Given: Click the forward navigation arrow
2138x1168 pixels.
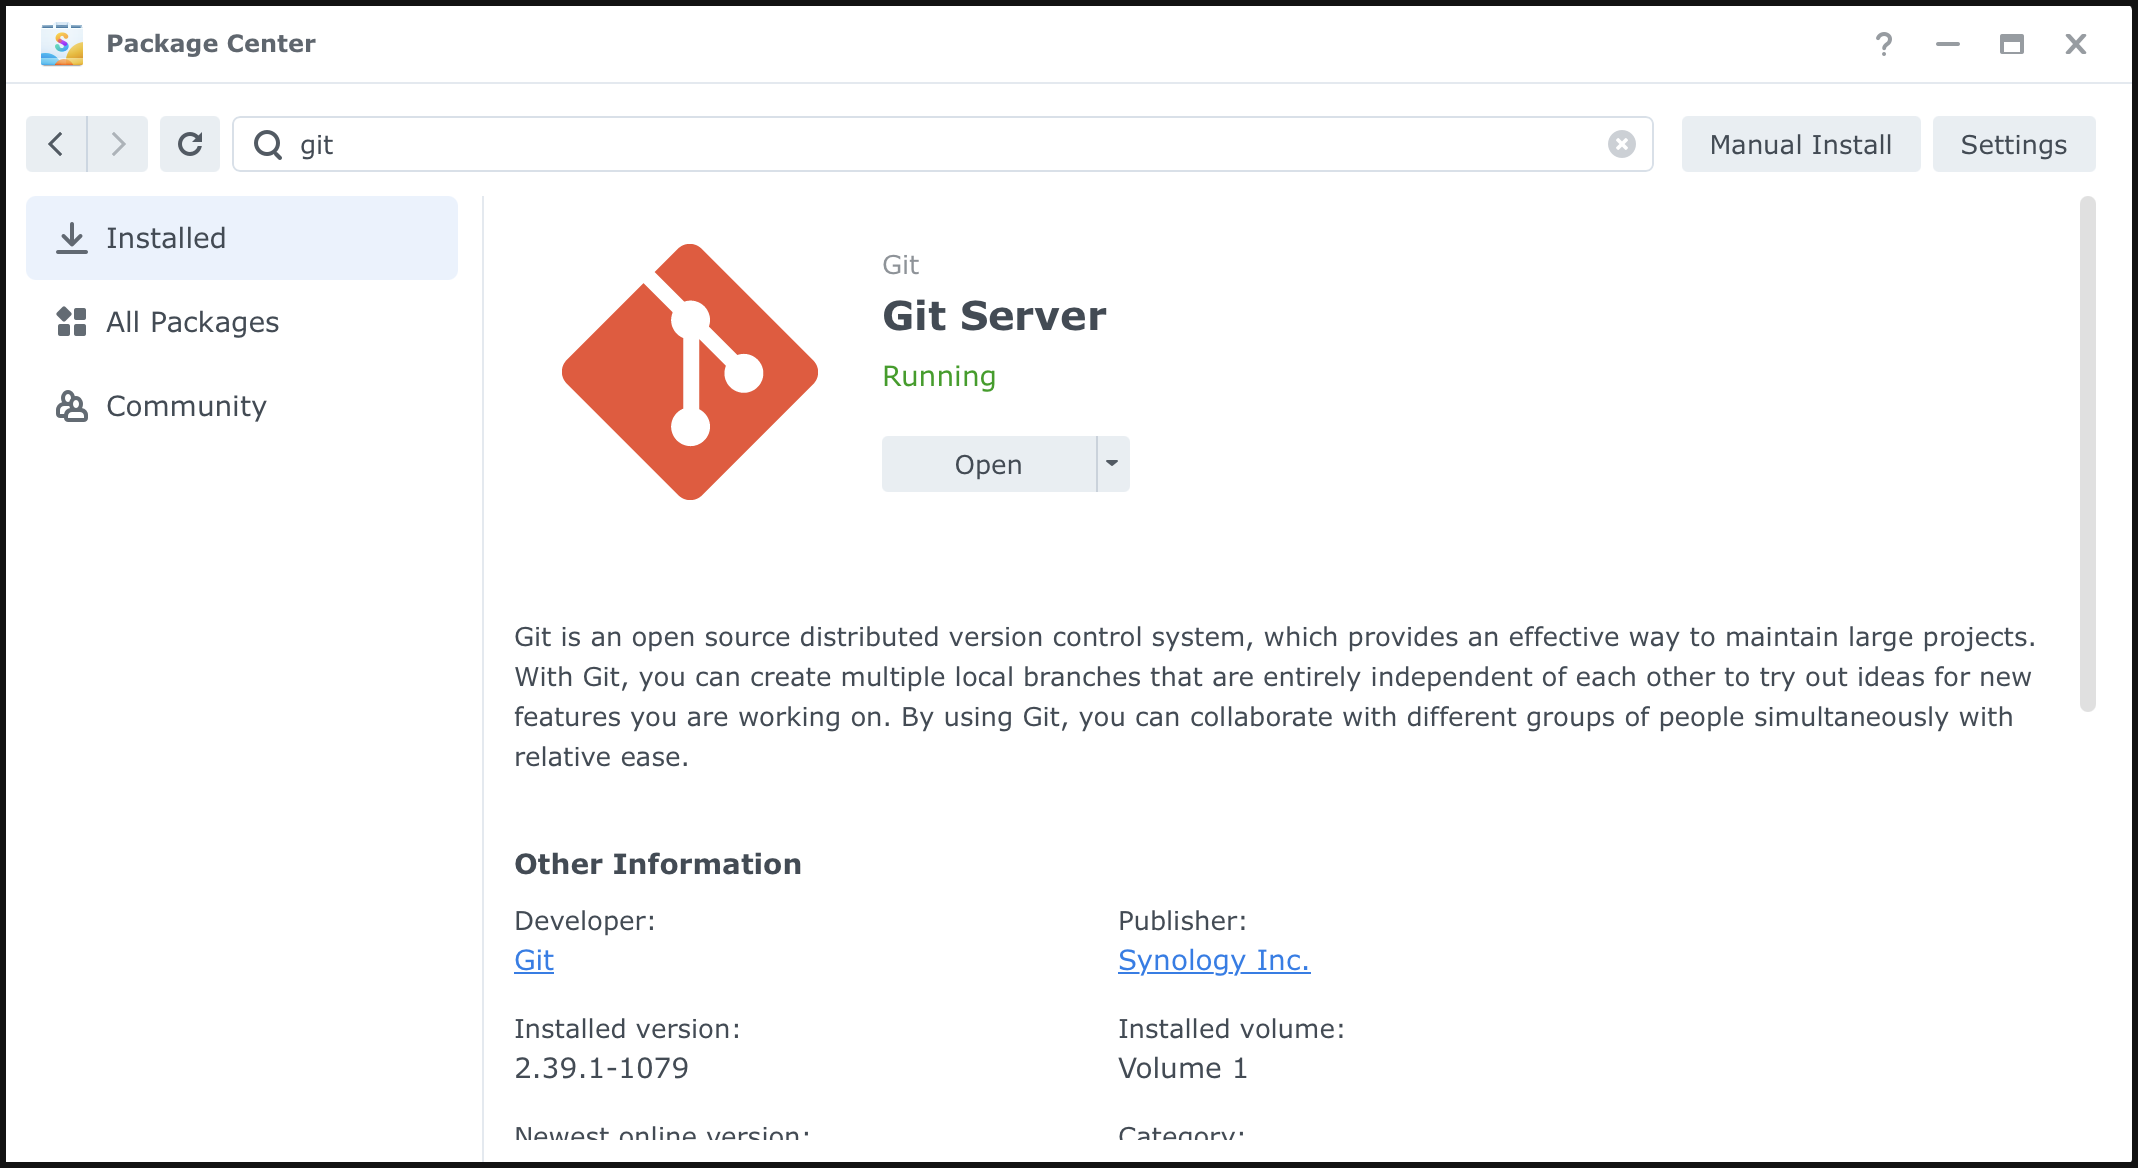Looking at the screenshot, I should click(x=118, y=144).
